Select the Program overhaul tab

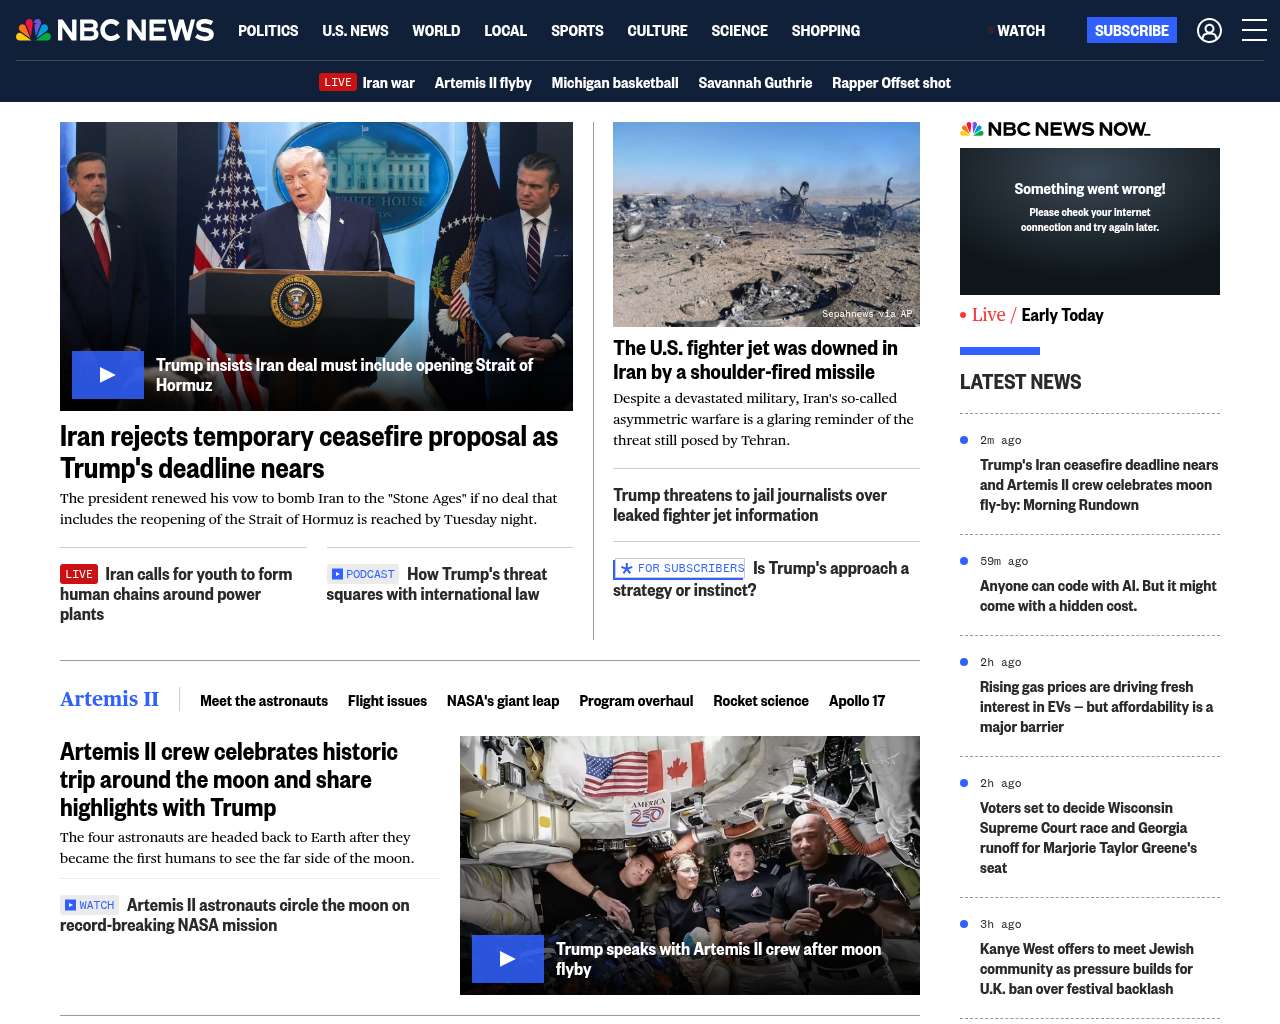[636, 701]
